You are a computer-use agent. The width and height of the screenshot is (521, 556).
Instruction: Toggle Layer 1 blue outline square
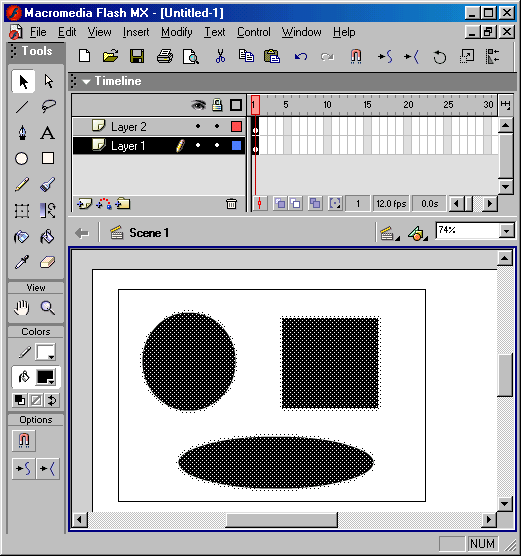pos(236,146)
